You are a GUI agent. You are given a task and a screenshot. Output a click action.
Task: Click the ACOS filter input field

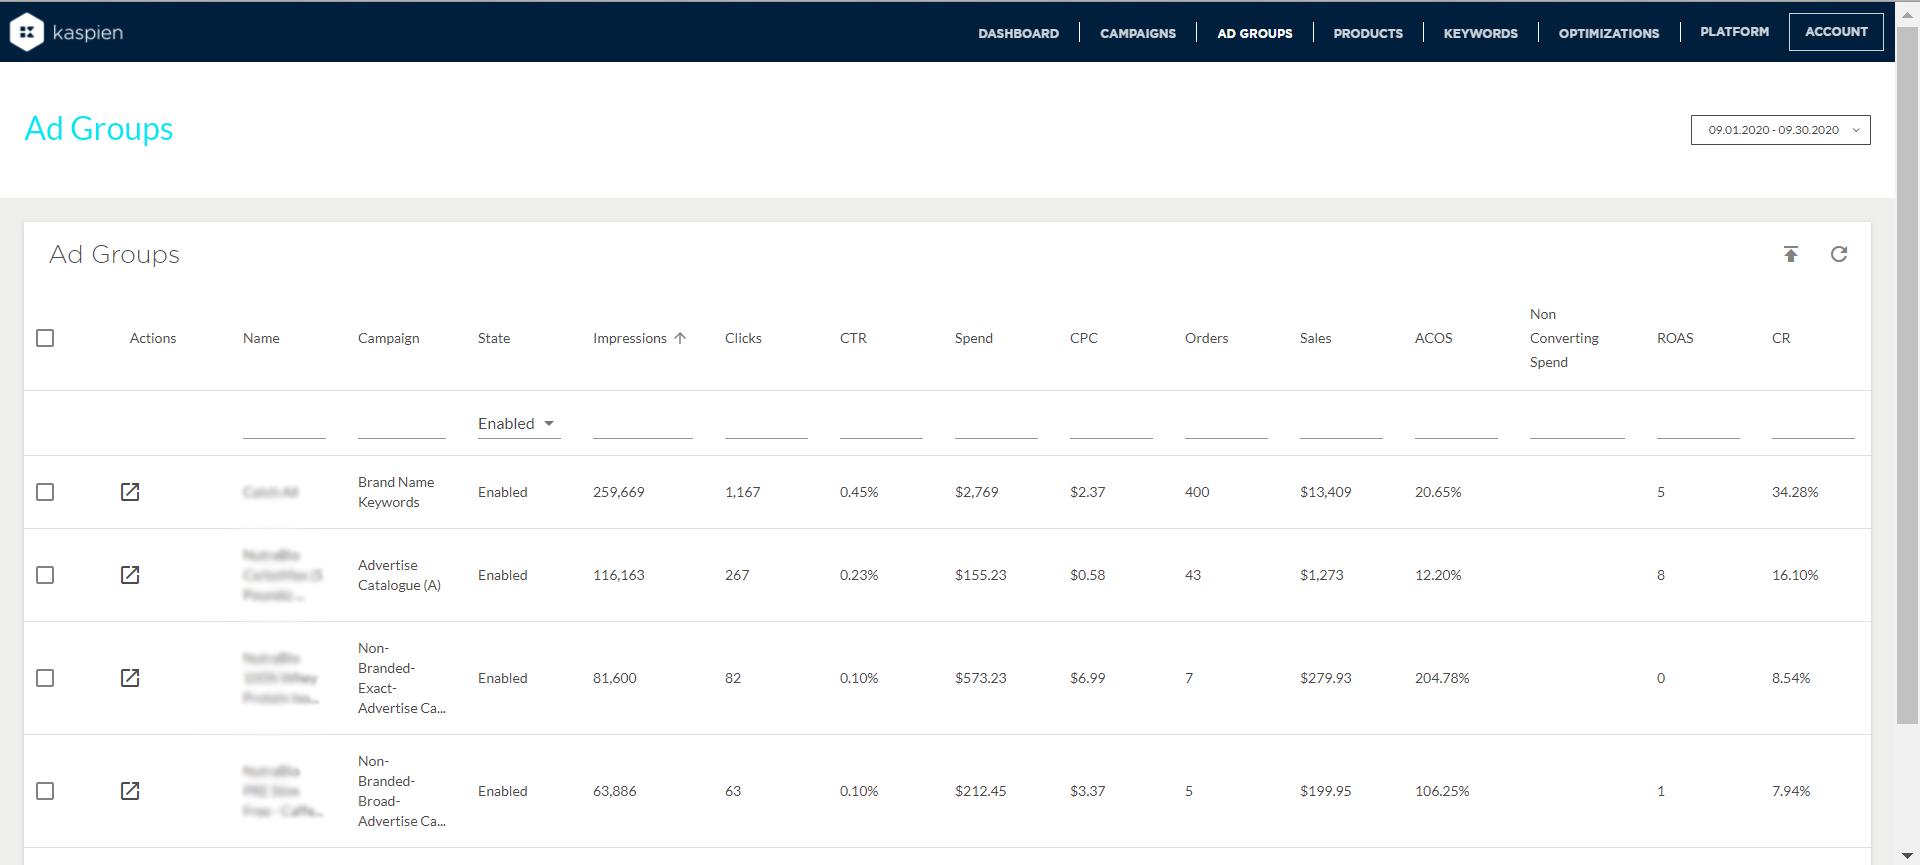[x=1456, y=425]
